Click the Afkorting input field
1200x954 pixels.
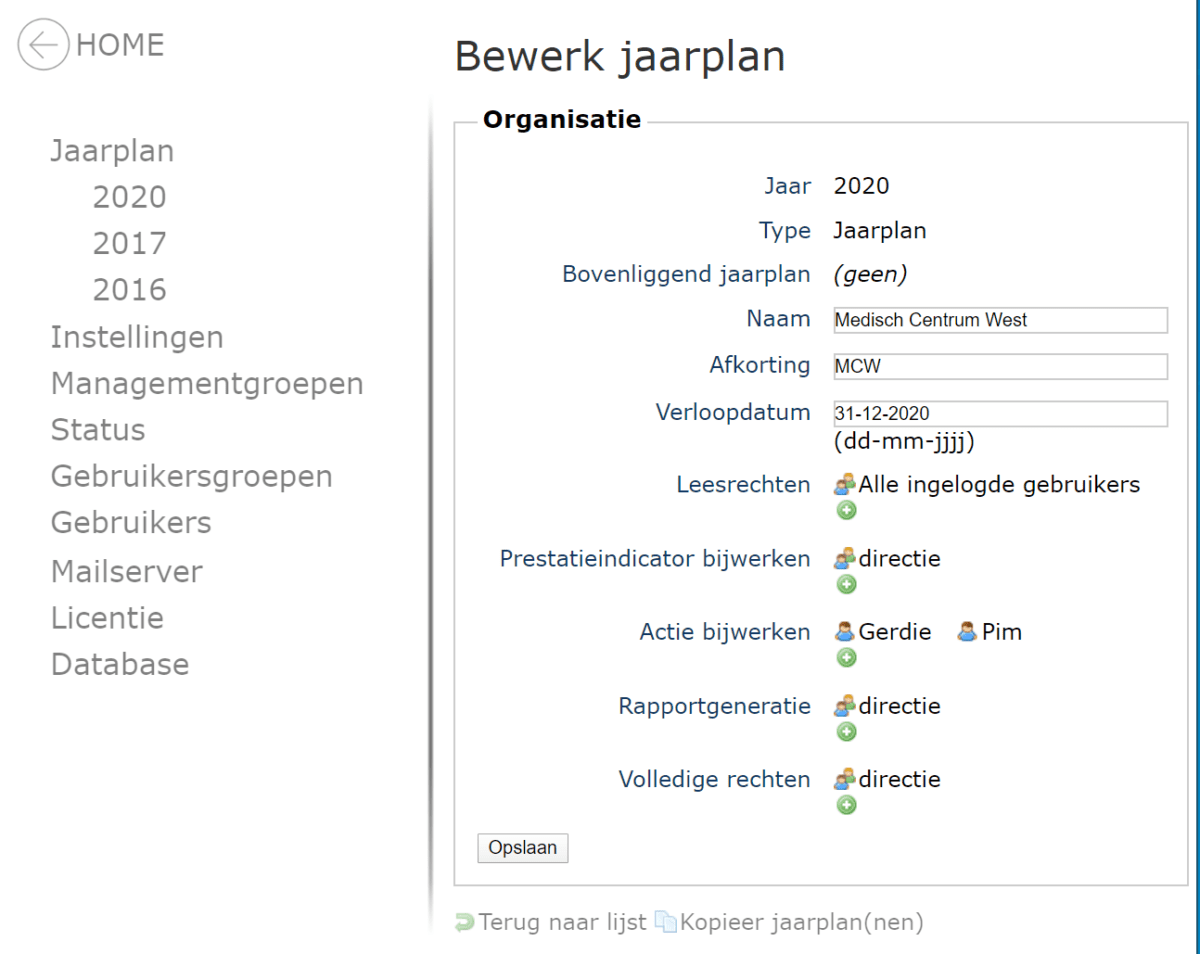coord(1000,366)
